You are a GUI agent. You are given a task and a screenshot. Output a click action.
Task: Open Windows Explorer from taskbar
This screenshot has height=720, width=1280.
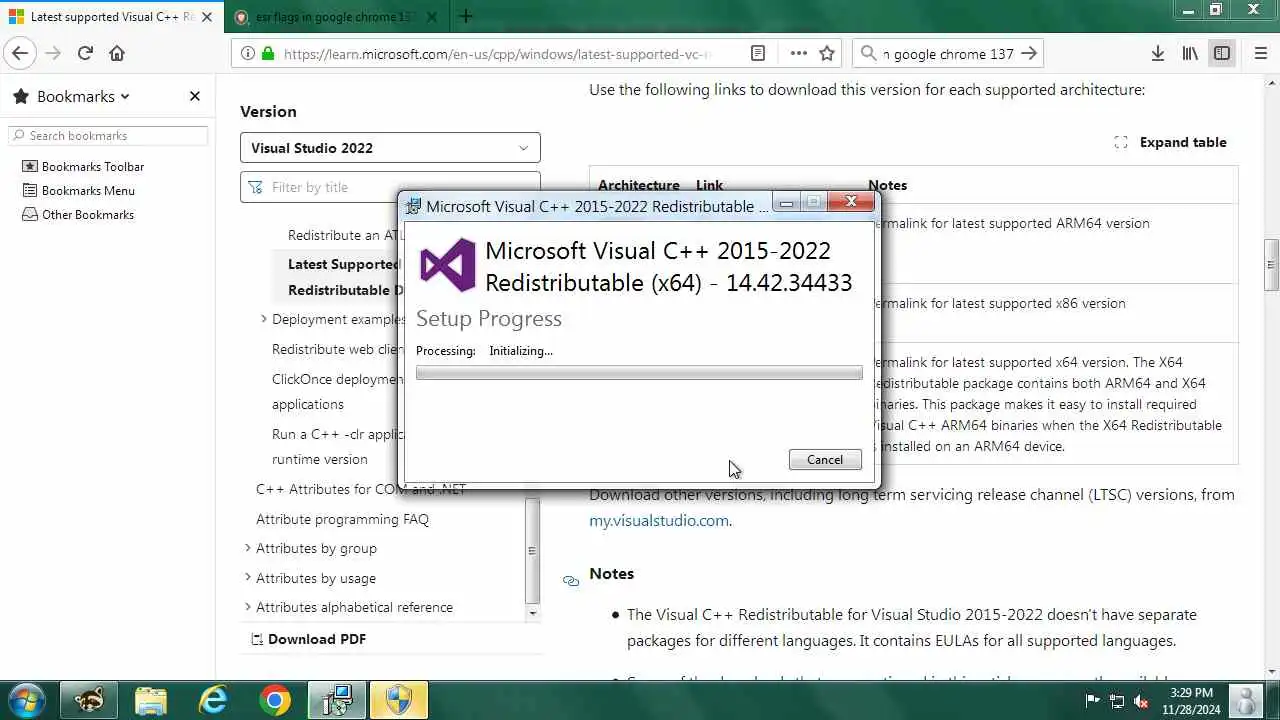coord(151,700)
